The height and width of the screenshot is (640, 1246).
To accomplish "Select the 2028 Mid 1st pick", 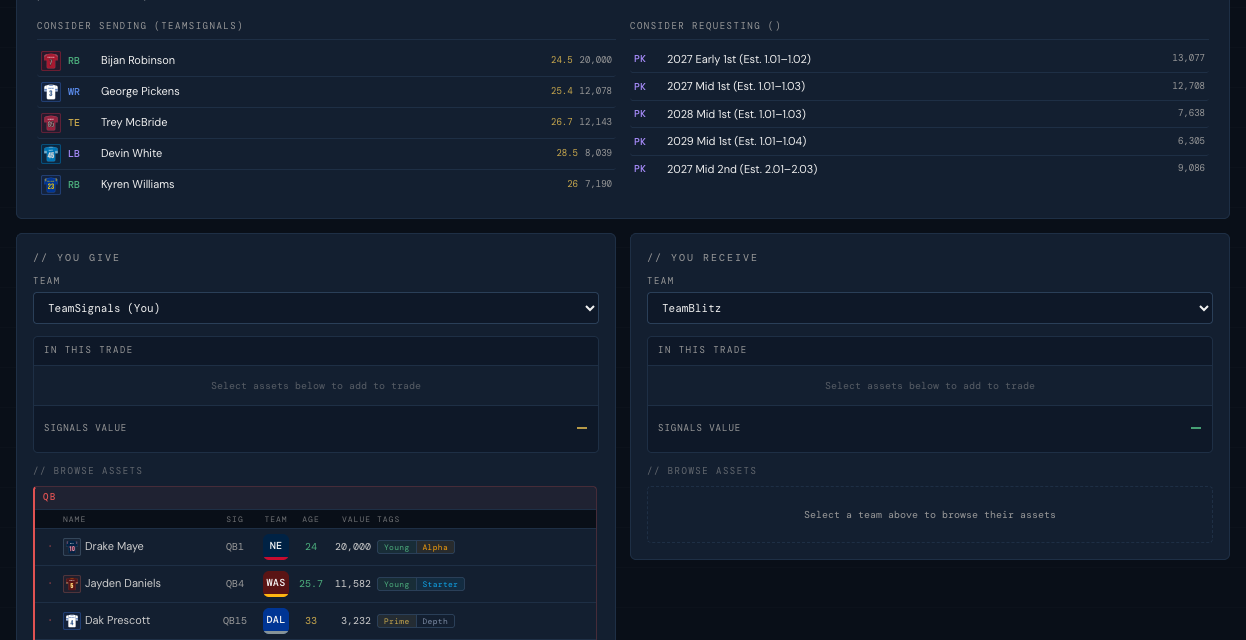I will [x=919, y=114].
